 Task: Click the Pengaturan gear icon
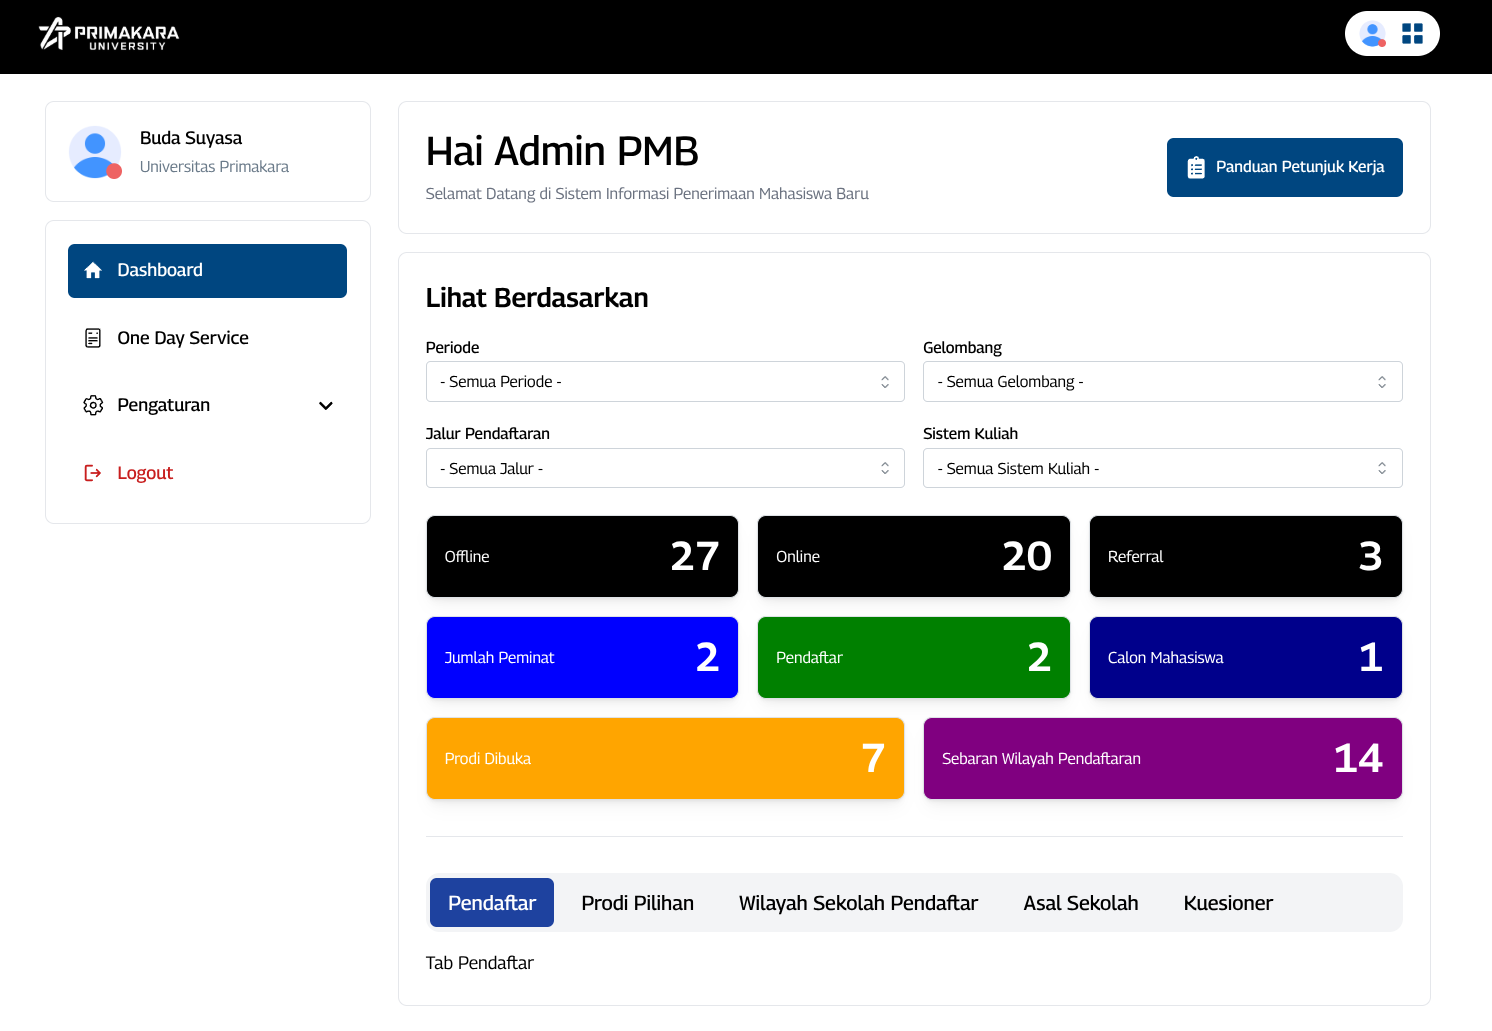pos(93,405)
